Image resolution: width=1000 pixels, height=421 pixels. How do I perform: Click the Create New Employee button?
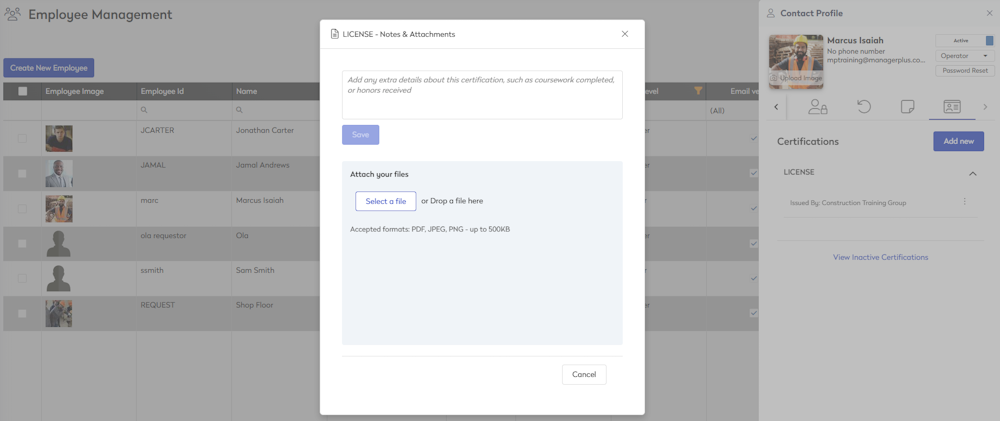pyautogui.click(x=48, y=68)
